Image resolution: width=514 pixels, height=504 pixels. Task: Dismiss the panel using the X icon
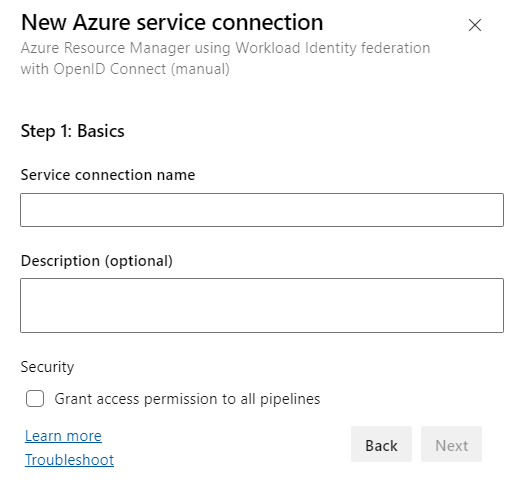[x=475, y=25]
